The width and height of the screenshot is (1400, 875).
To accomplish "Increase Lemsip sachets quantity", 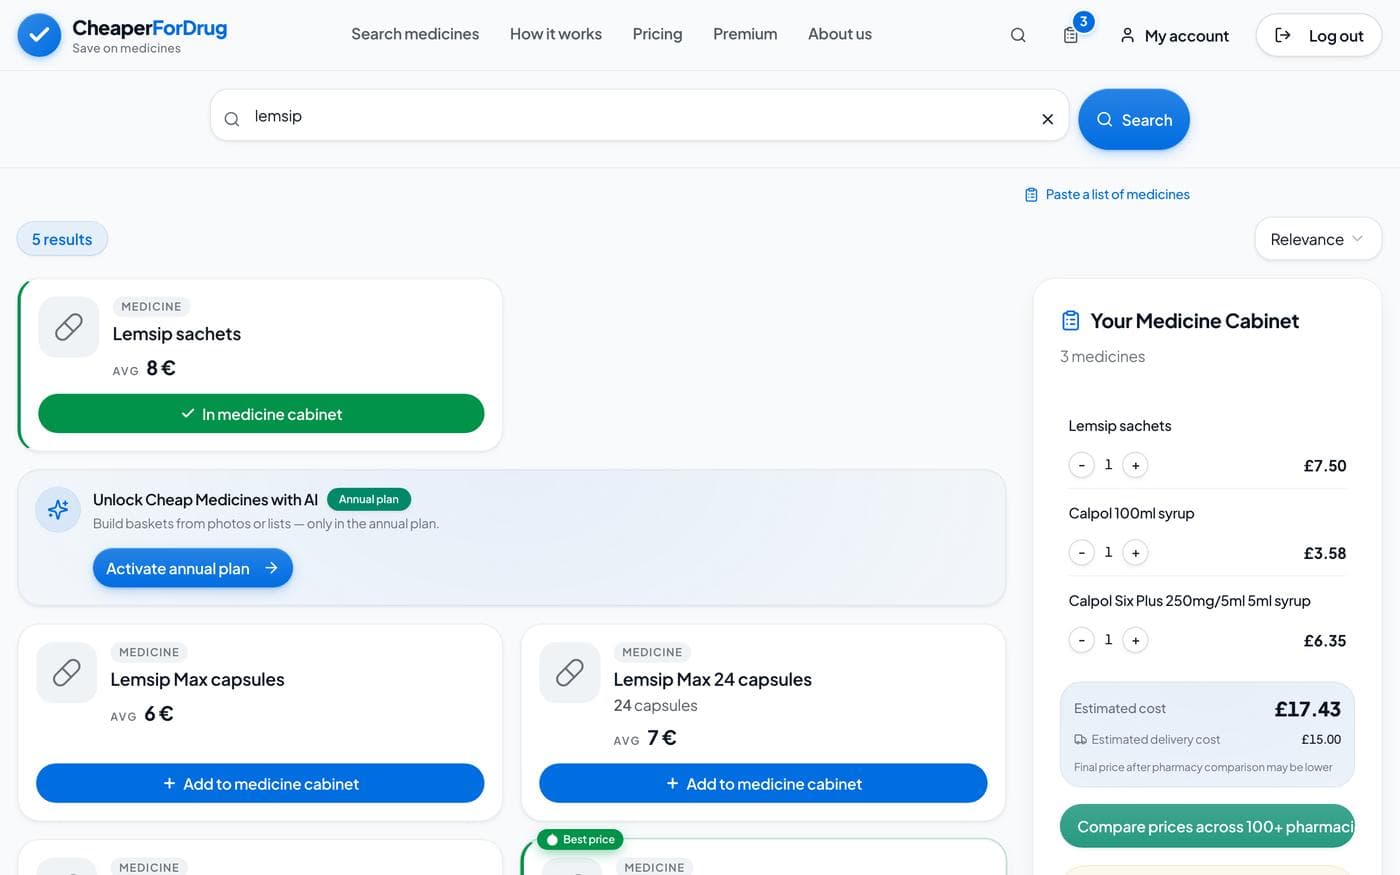I will [x=1135, y=465].
